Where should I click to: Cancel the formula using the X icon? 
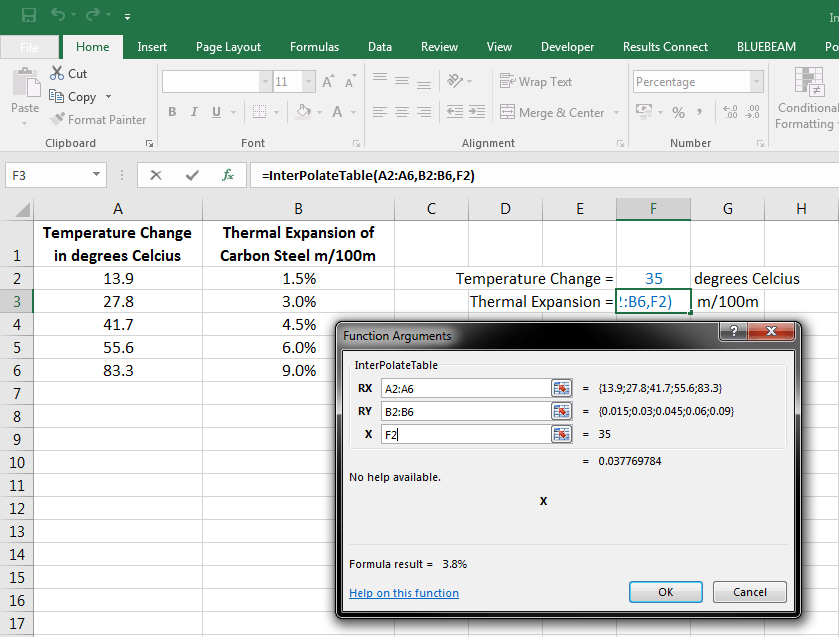click(157, 174)
